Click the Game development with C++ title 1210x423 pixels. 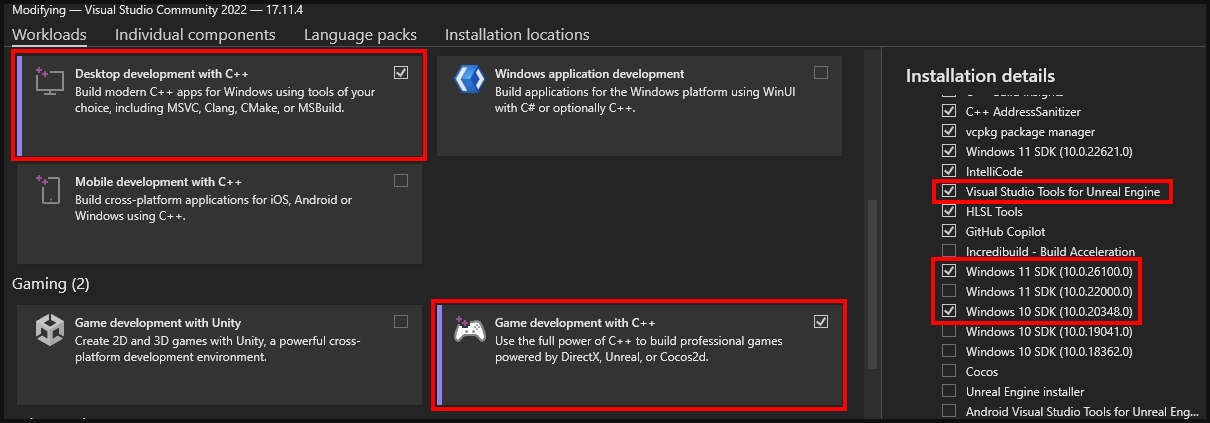tap(575, 323)
